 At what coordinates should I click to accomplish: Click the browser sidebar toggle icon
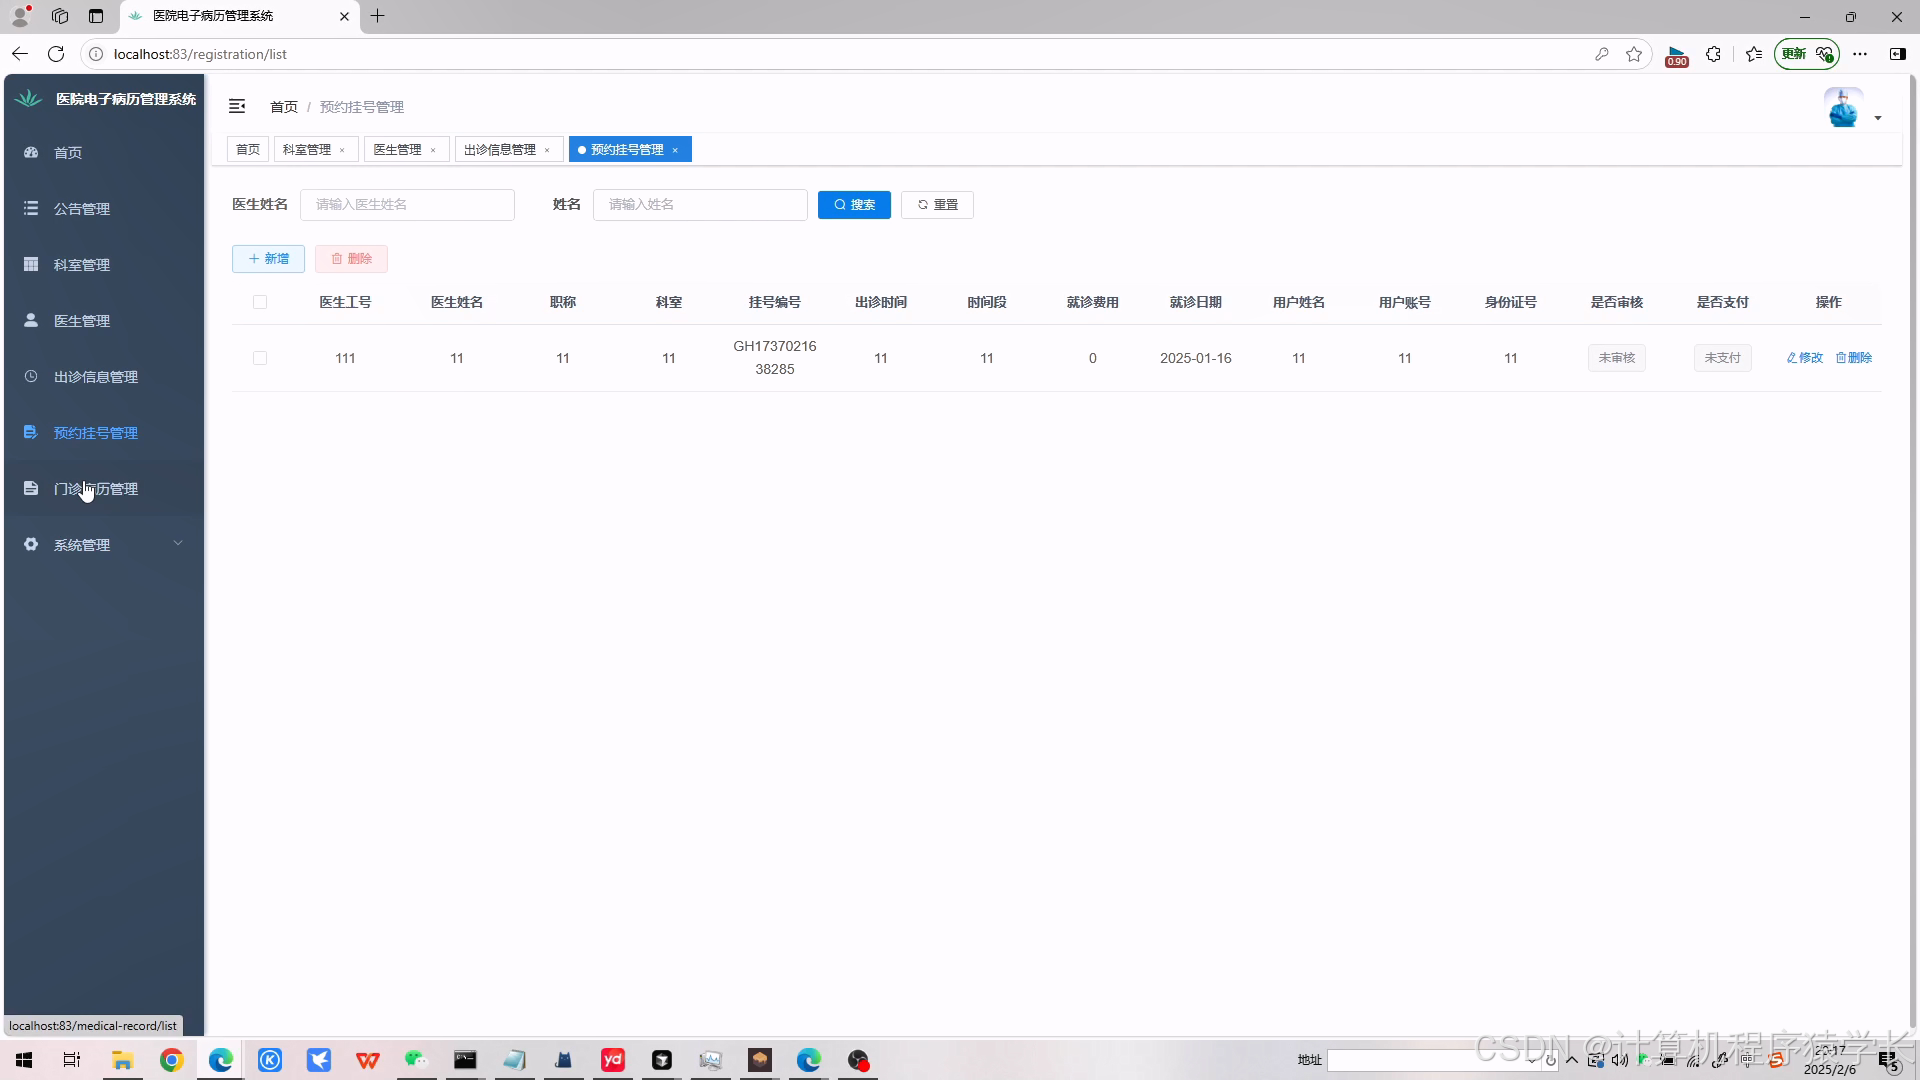[x=1897, y=54]
